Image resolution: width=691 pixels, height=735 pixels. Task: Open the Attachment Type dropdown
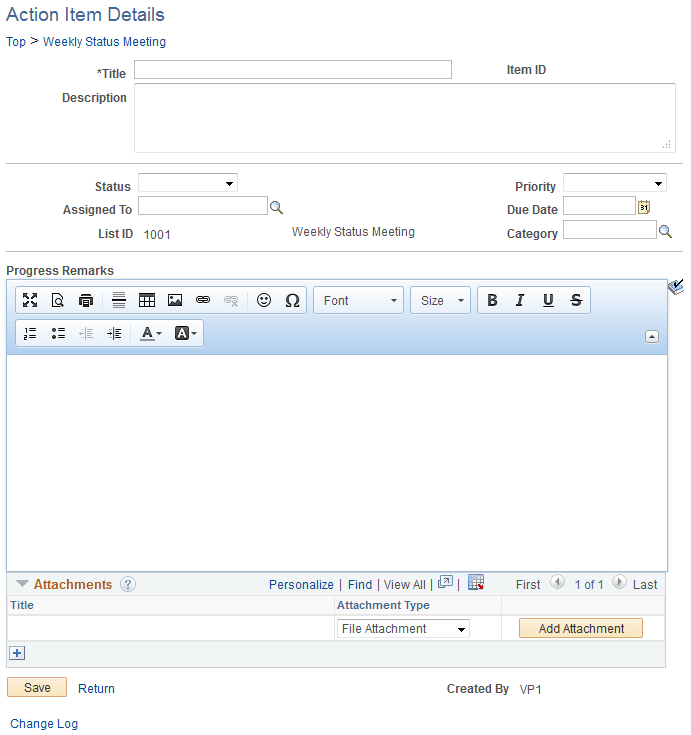(x=403, y=629)
